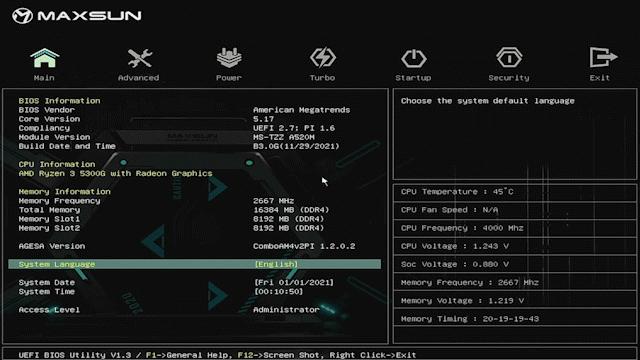Click the CPU Frequency 4000 Mhz reading
The height and width of the screenshot is (360, 640).
[462, 228]
